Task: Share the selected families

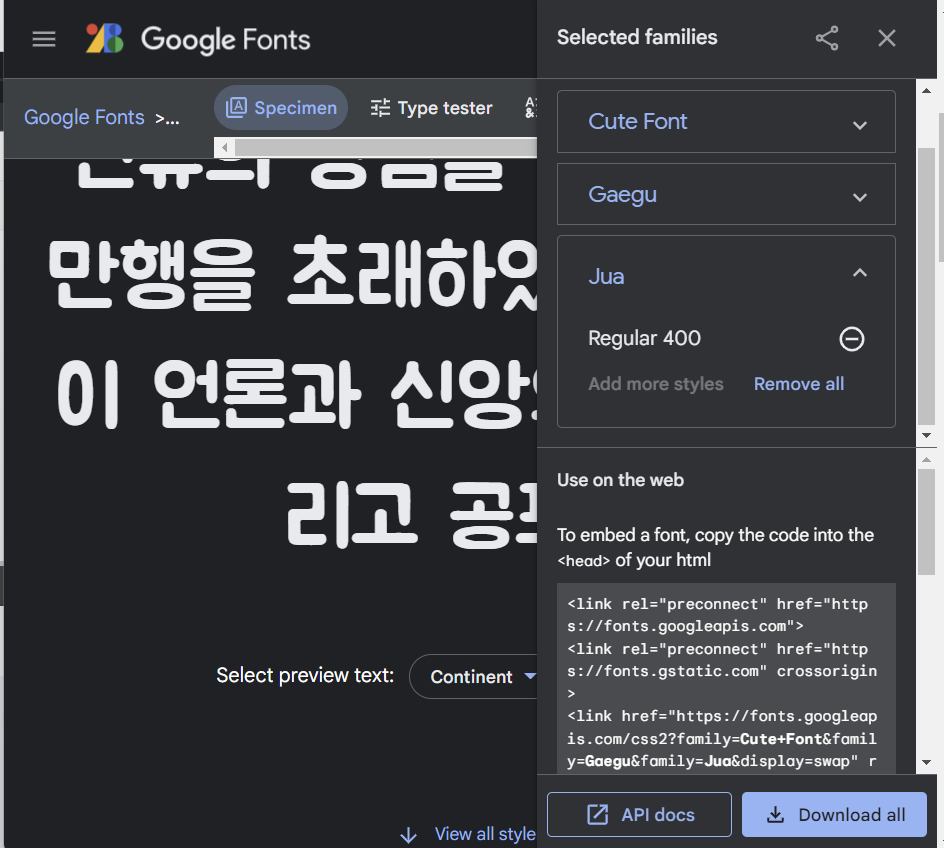Action: tap(827, 38)
